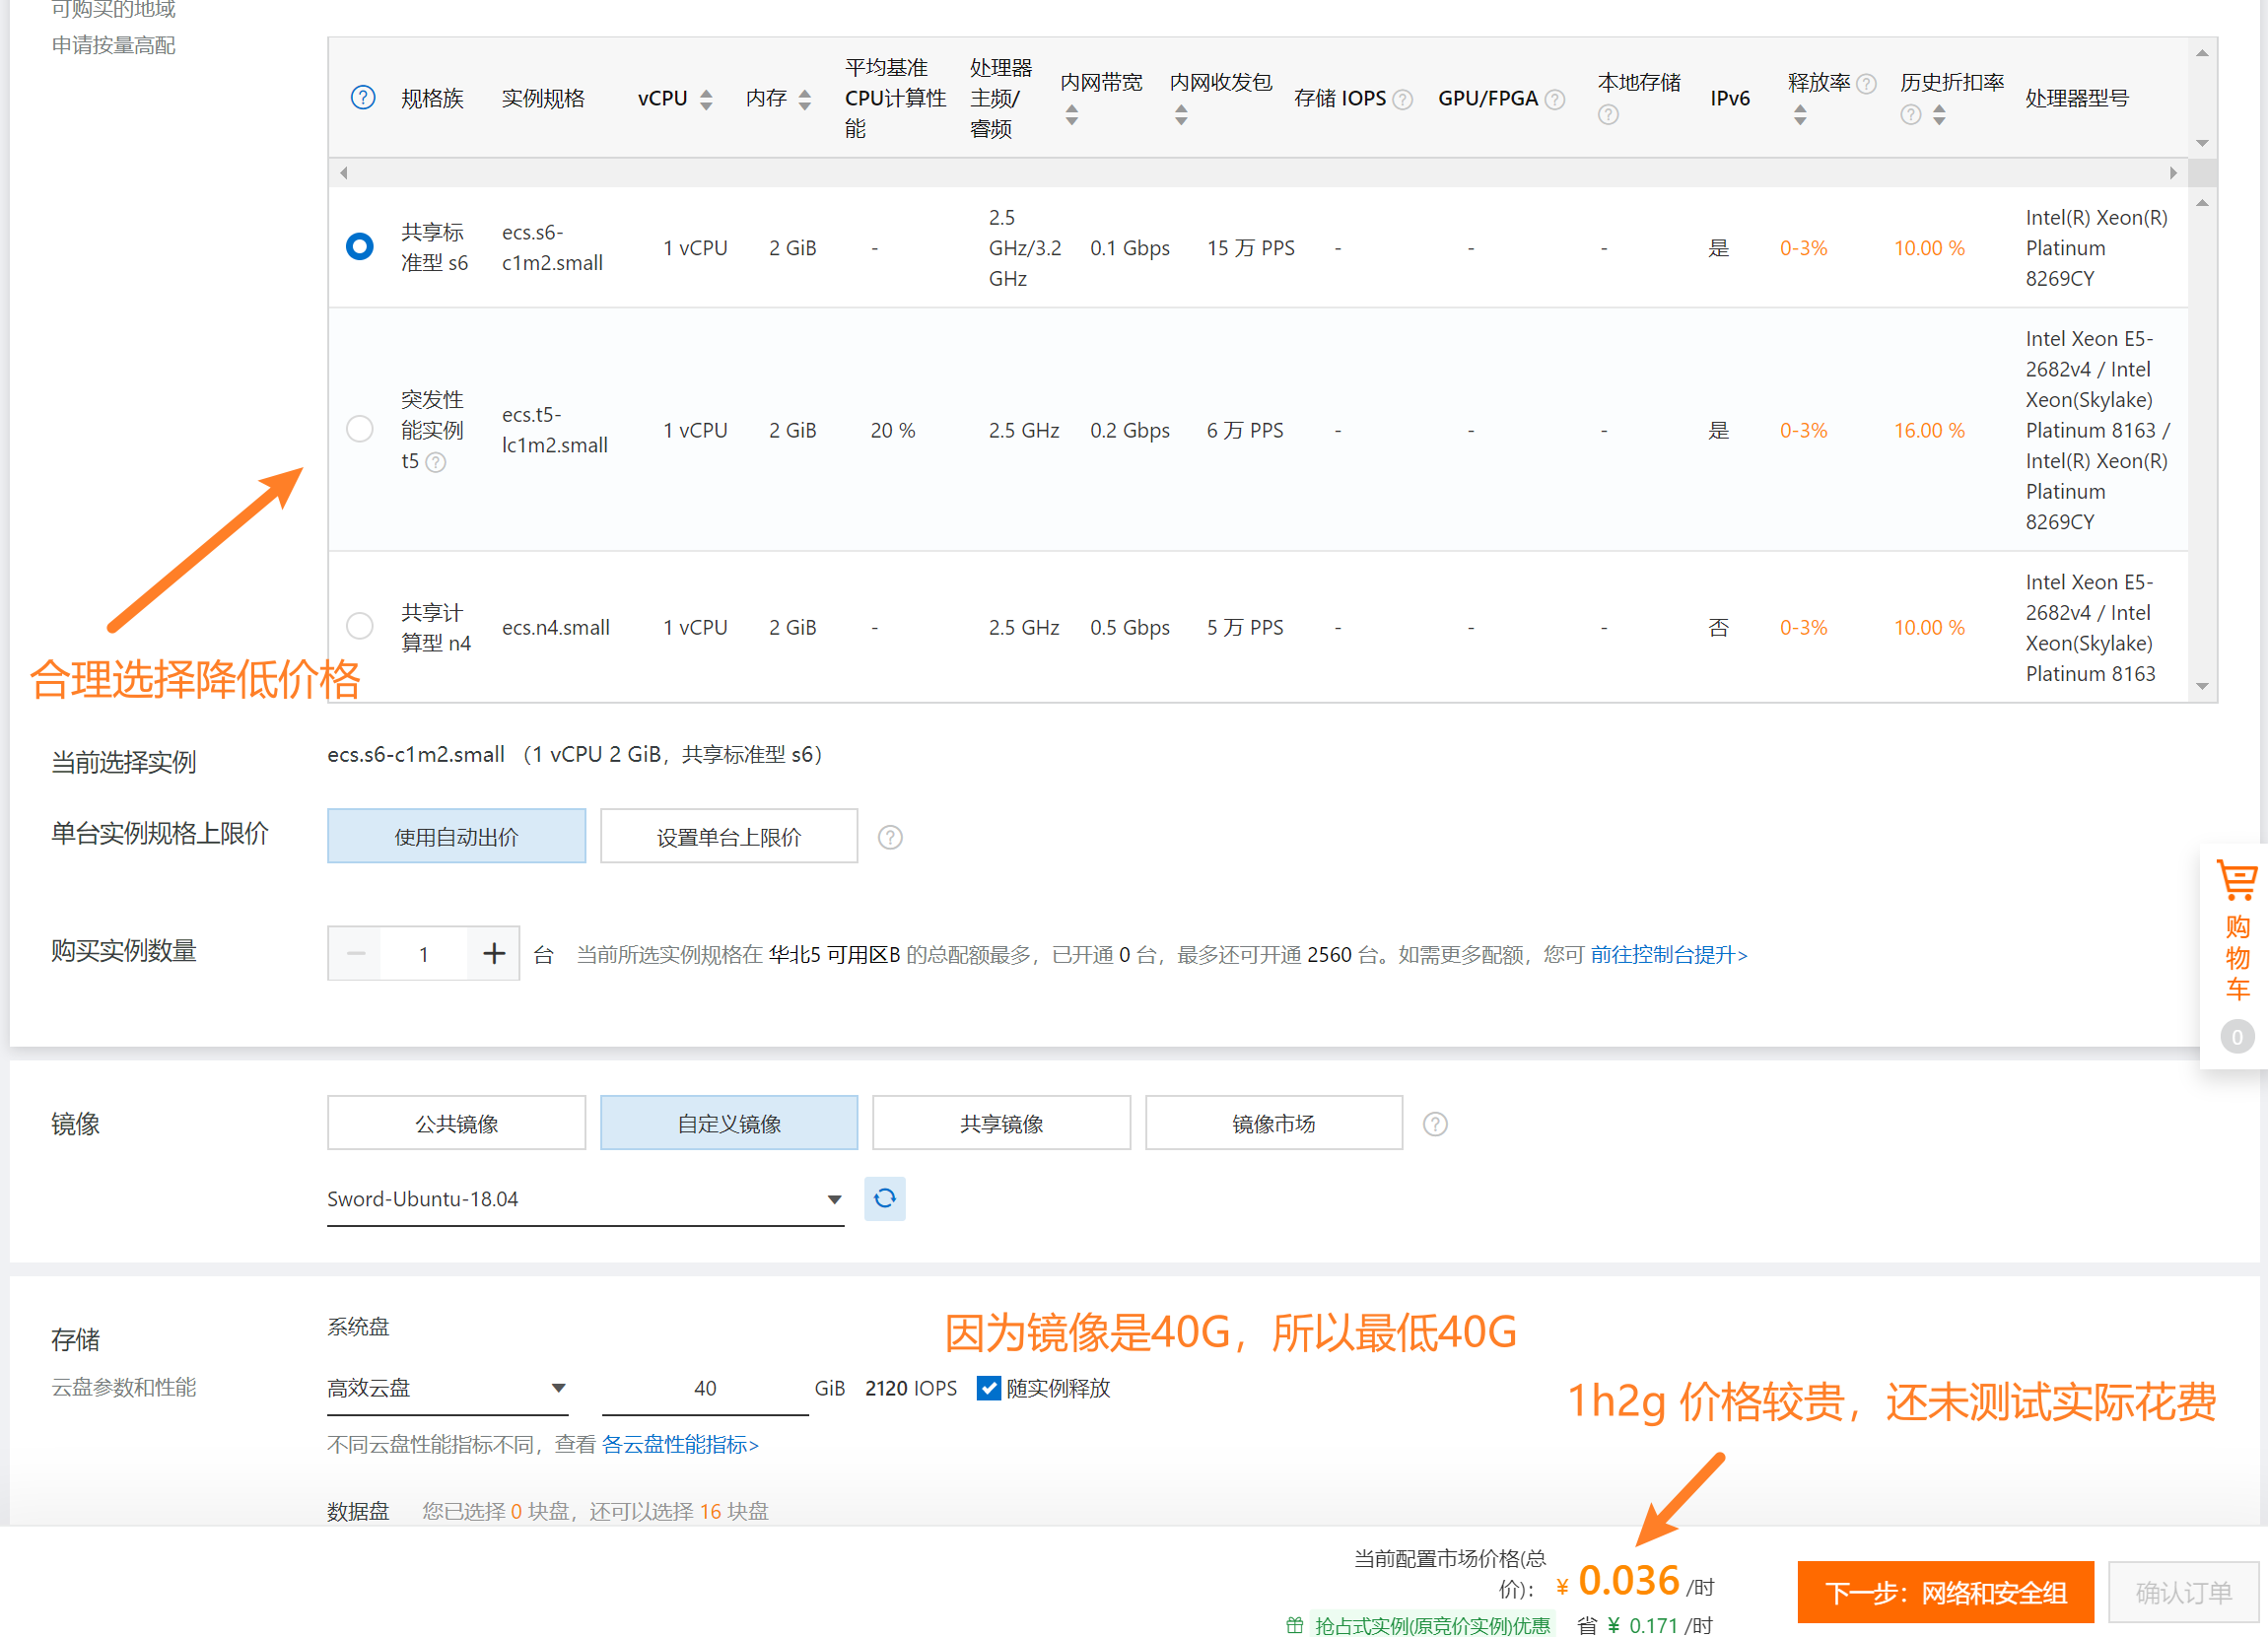This screenshot has width=2268, height=1637.
Task: Select the ecs.t5-lc1m2.small radio button
Action: [359, 429]
